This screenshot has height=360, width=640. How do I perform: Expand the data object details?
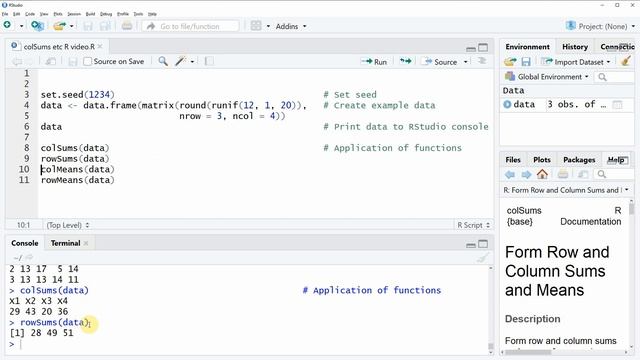coord(507,104)
